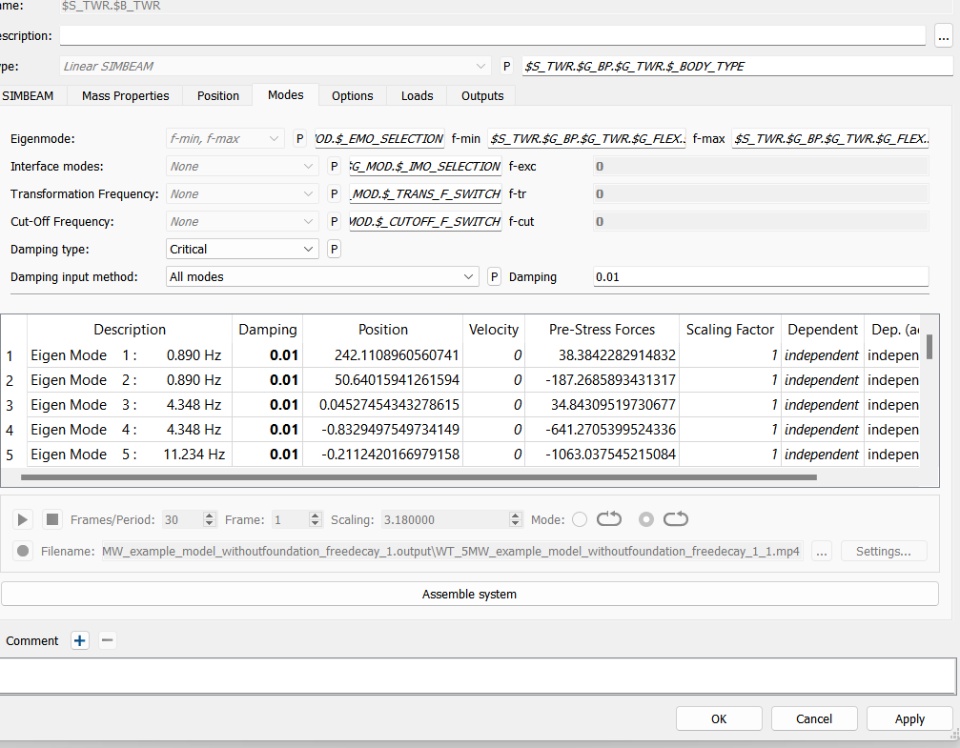960x748 pixels.
Task: Click row header number 4
Action: pyautogui.click(x=10, y=430)
